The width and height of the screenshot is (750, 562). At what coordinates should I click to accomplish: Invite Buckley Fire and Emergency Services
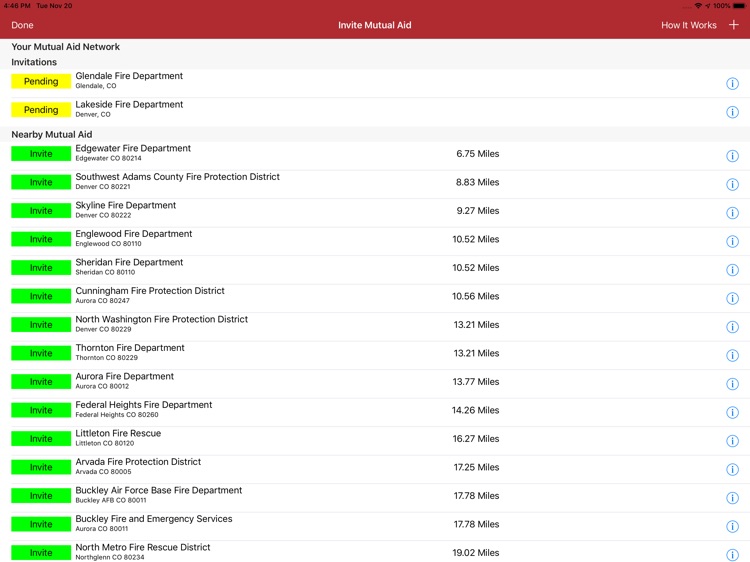tap(41, 524)
